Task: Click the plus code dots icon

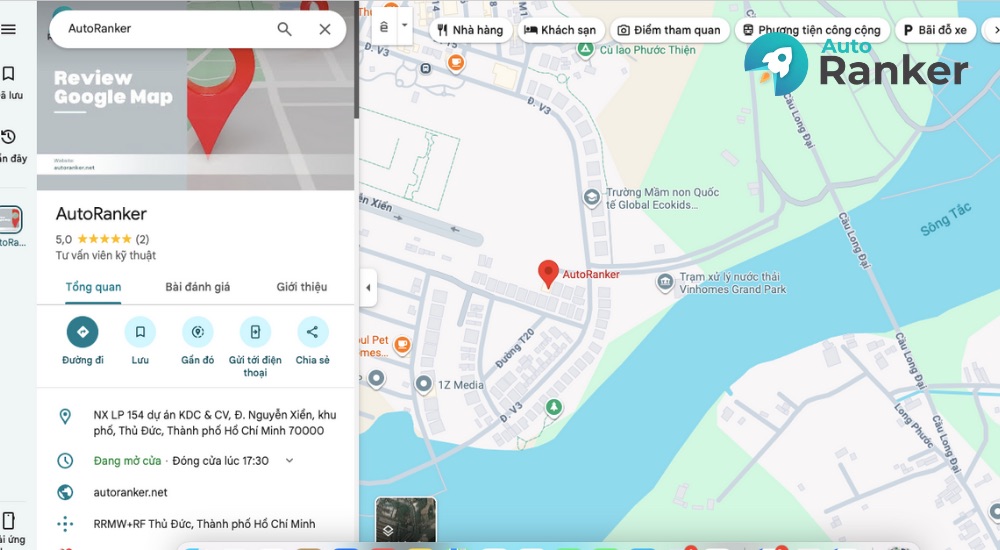Action: click(65, 524)
